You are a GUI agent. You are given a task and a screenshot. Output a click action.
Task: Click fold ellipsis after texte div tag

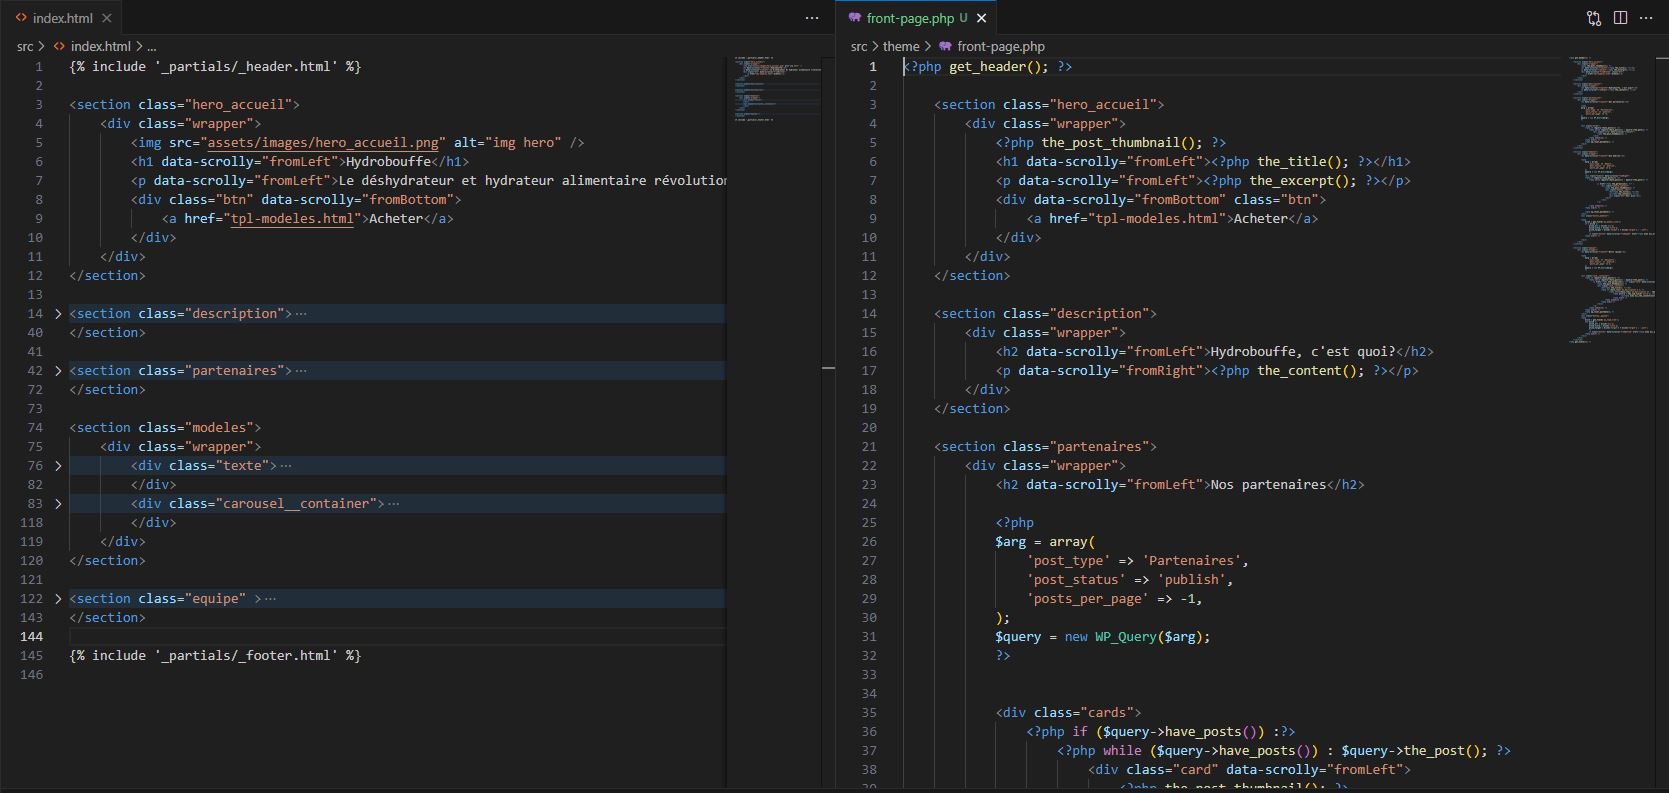(x=286, y=466)
